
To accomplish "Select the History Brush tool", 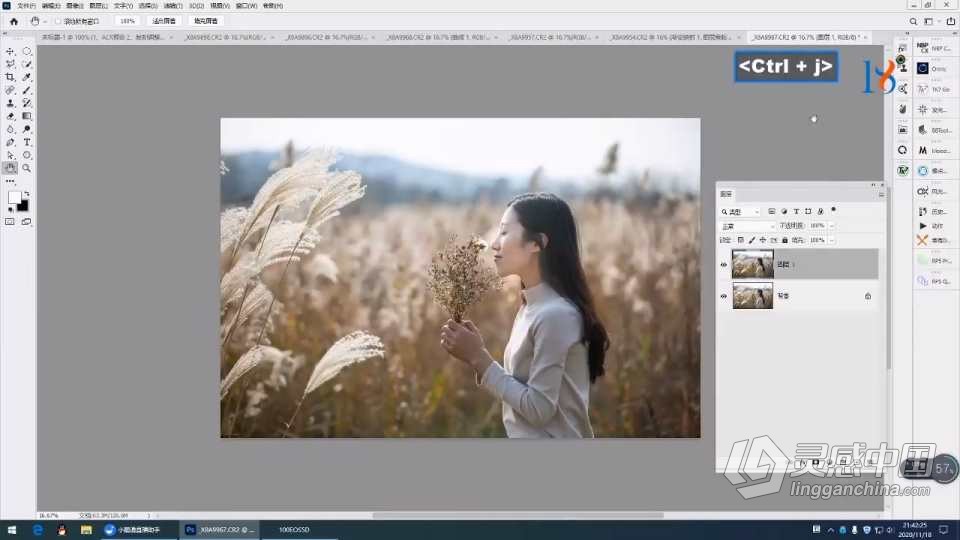I will pyautogui.click(x=27, y=103).
